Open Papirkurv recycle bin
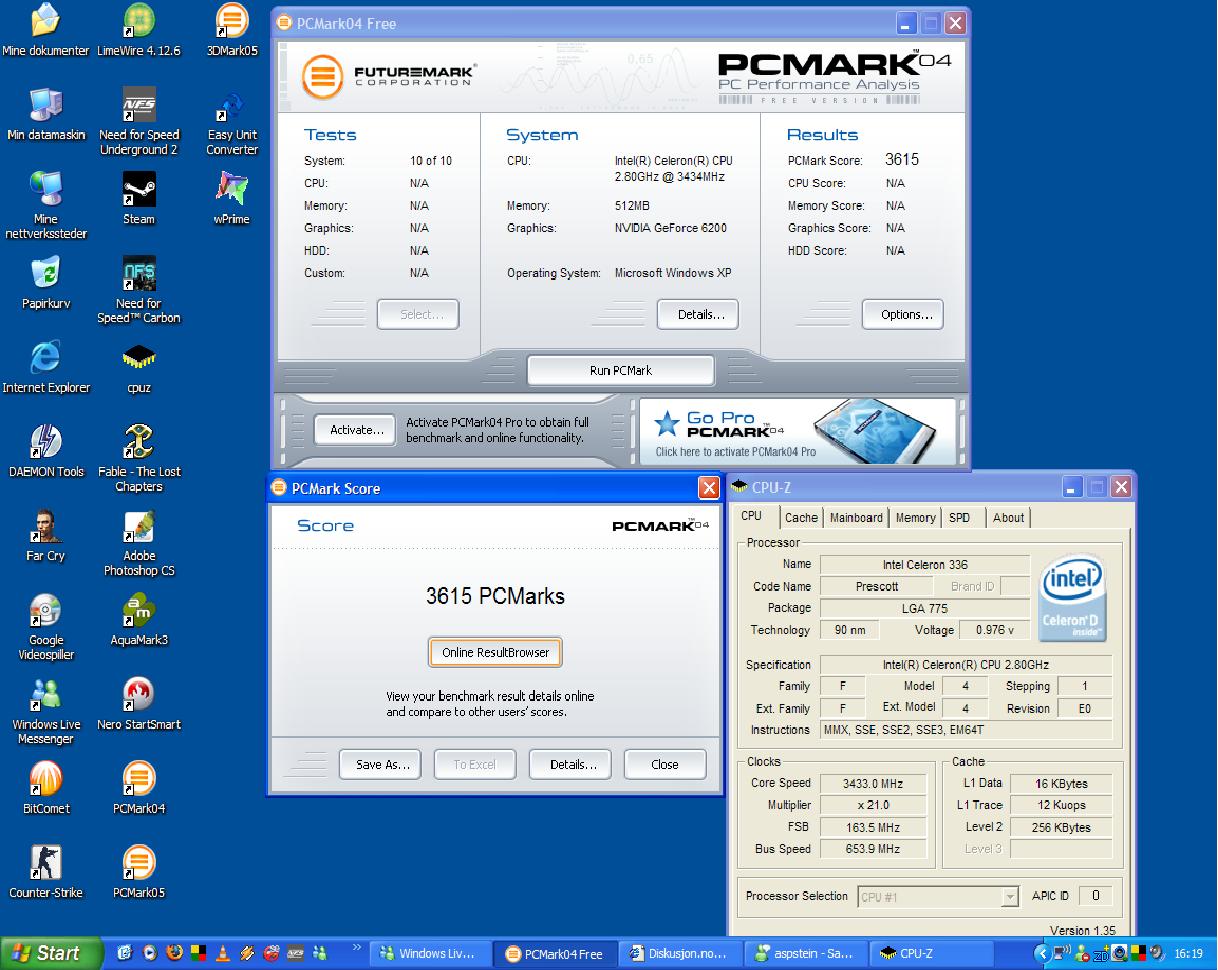 pyautogui.click(x=46, y=282)
